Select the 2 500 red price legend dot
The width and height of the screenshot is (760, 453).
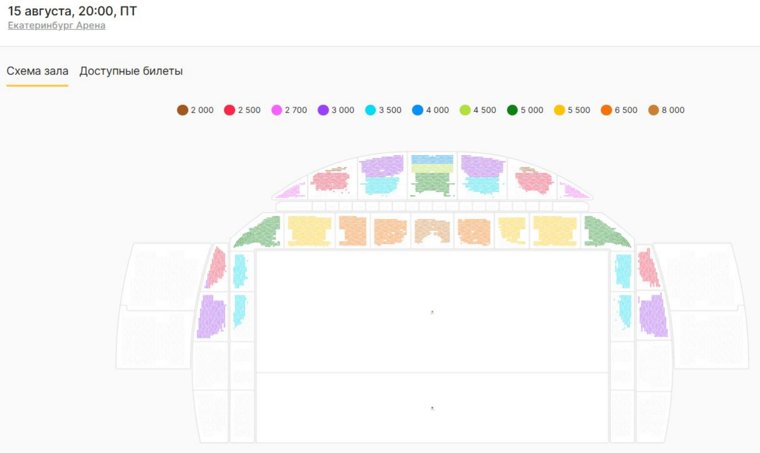[229, 110]
